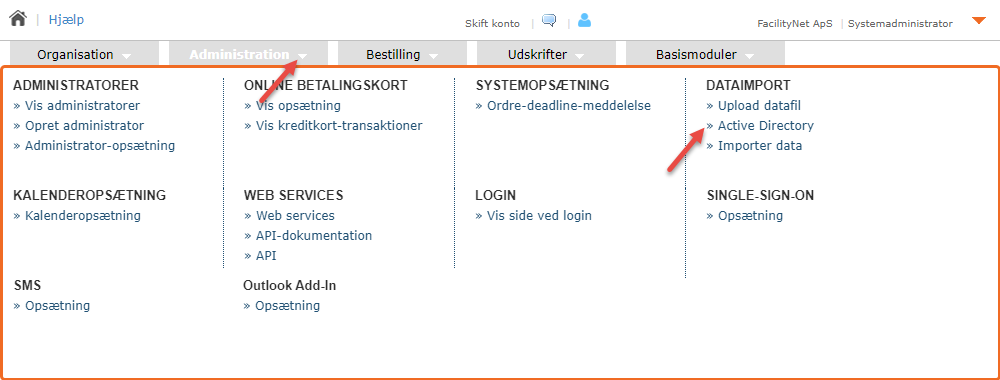1000x380 pixels.
Task: Expand the Bestilling dropdown arrow
Action: coord(434,56)
